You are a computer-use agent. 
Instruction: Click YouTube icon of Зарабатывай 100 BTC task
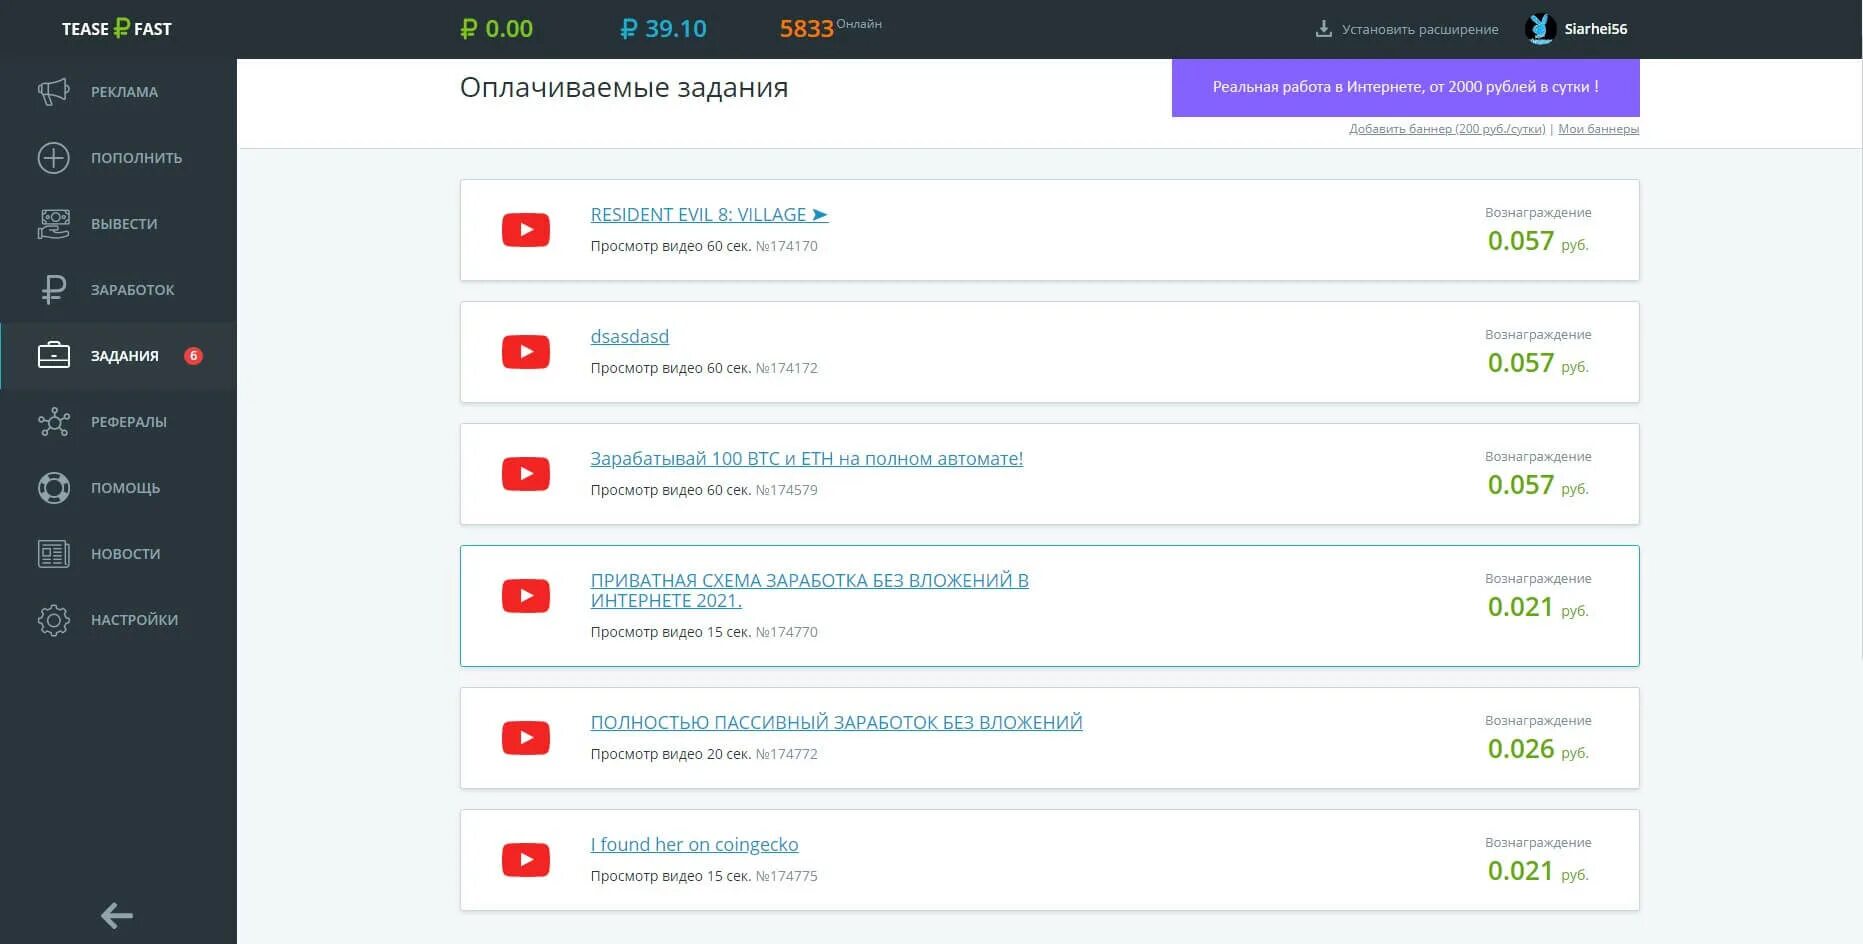point(526,474)
